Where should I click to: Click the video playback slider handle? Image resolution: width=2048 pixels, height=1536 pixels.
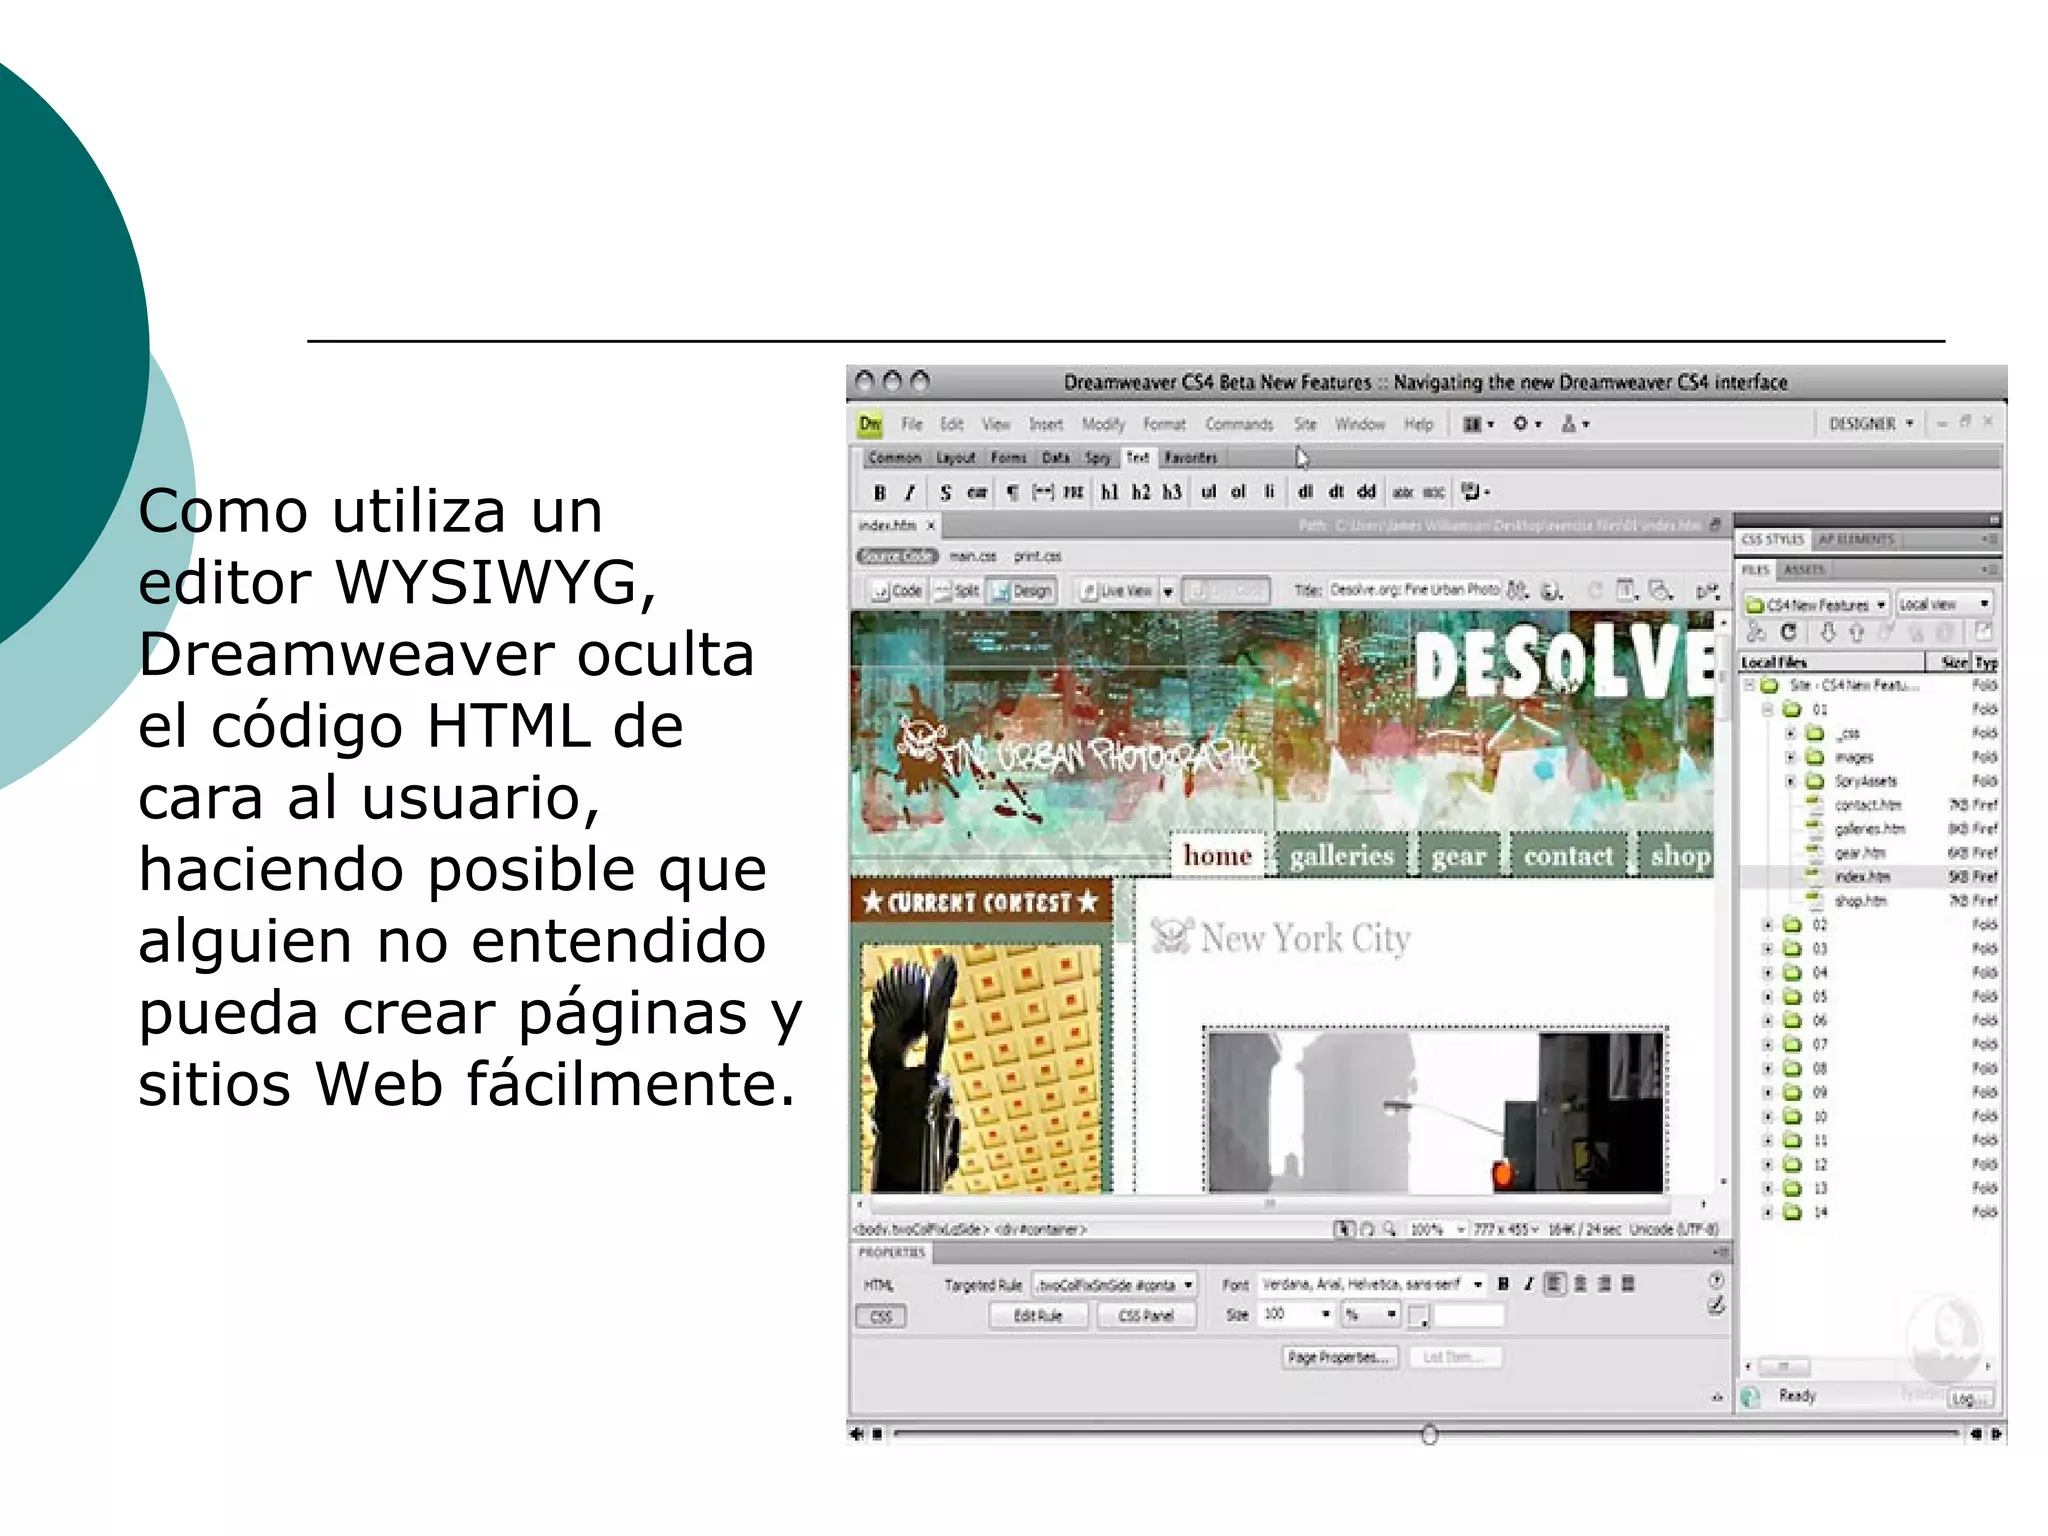[x=1429, y=1435]
